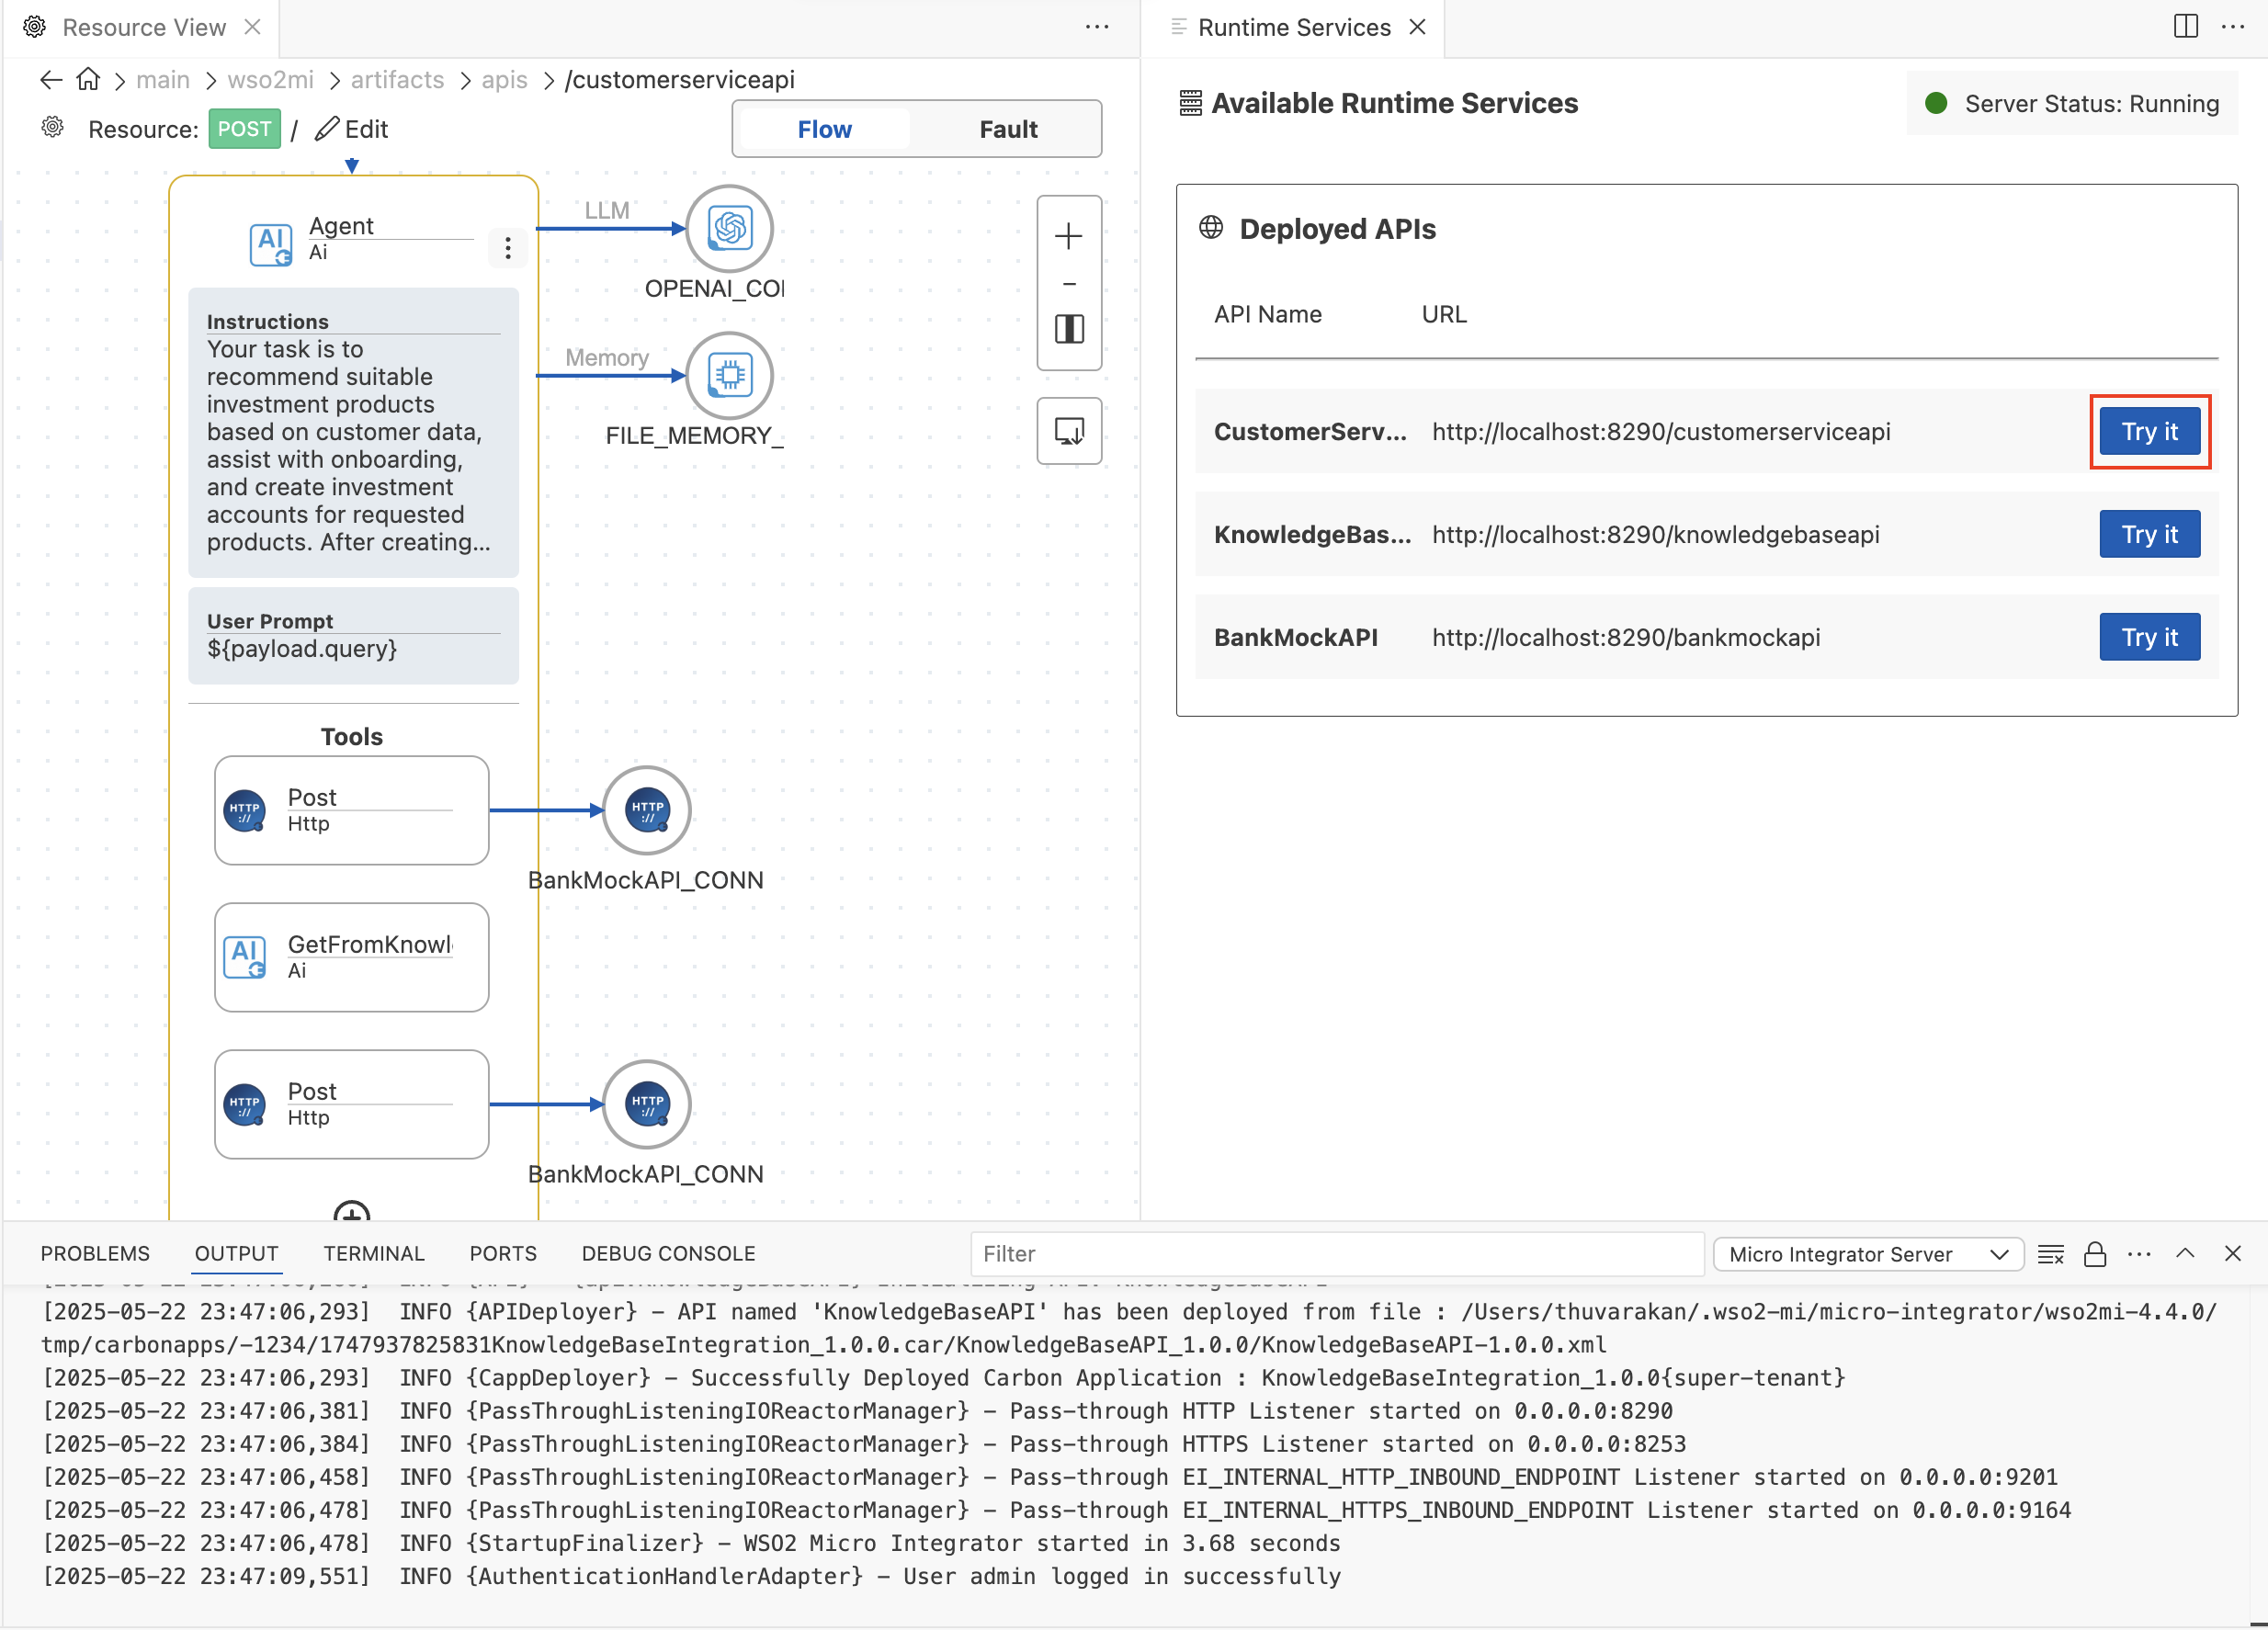This screenshot has height=1630, width=2268.
Task: Open the Micro Integrator Server output dropdown
Action: 1868,1253
